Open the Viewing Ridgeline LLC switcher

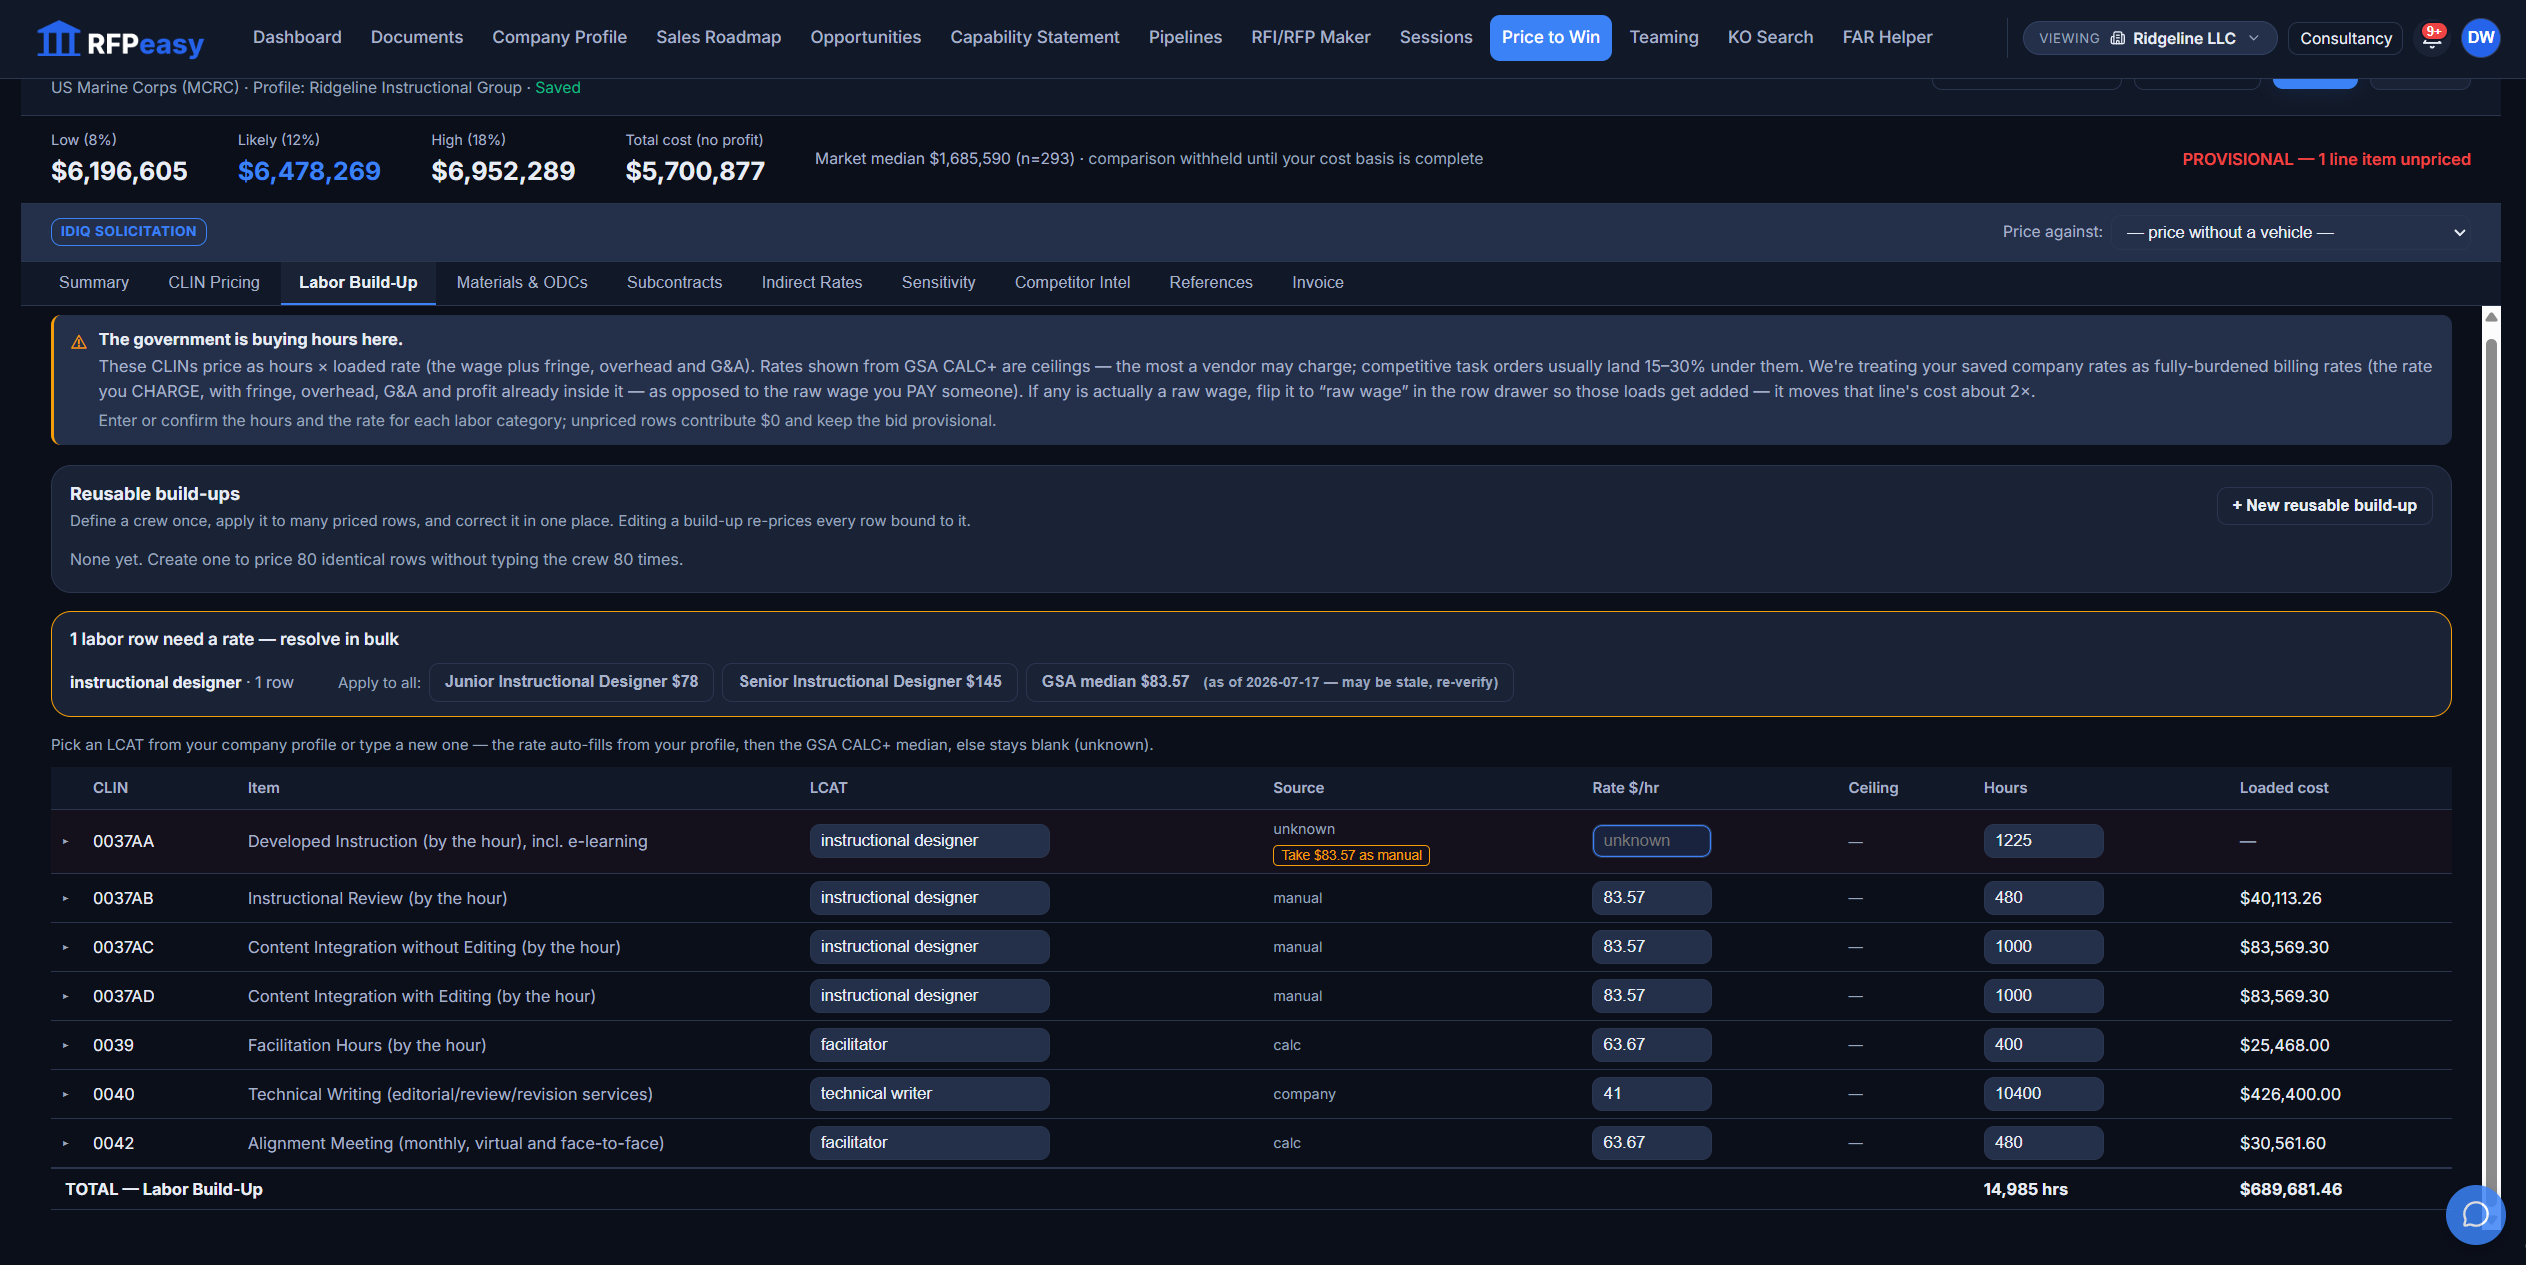click(2149, 38)
